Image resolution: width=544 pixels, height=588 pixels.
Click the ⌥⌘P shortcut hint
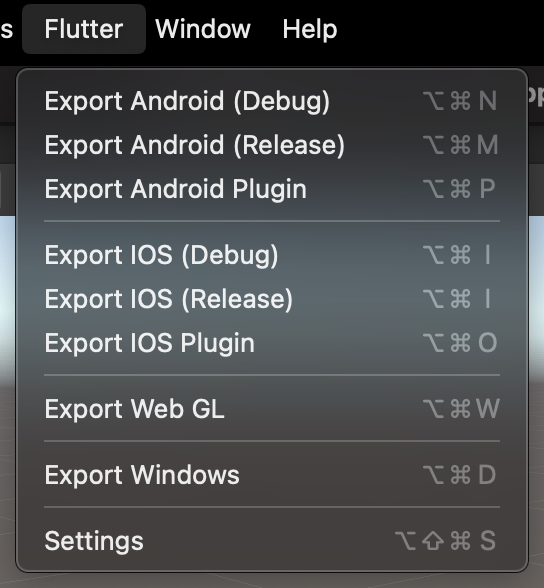click(x=459, y=189)
